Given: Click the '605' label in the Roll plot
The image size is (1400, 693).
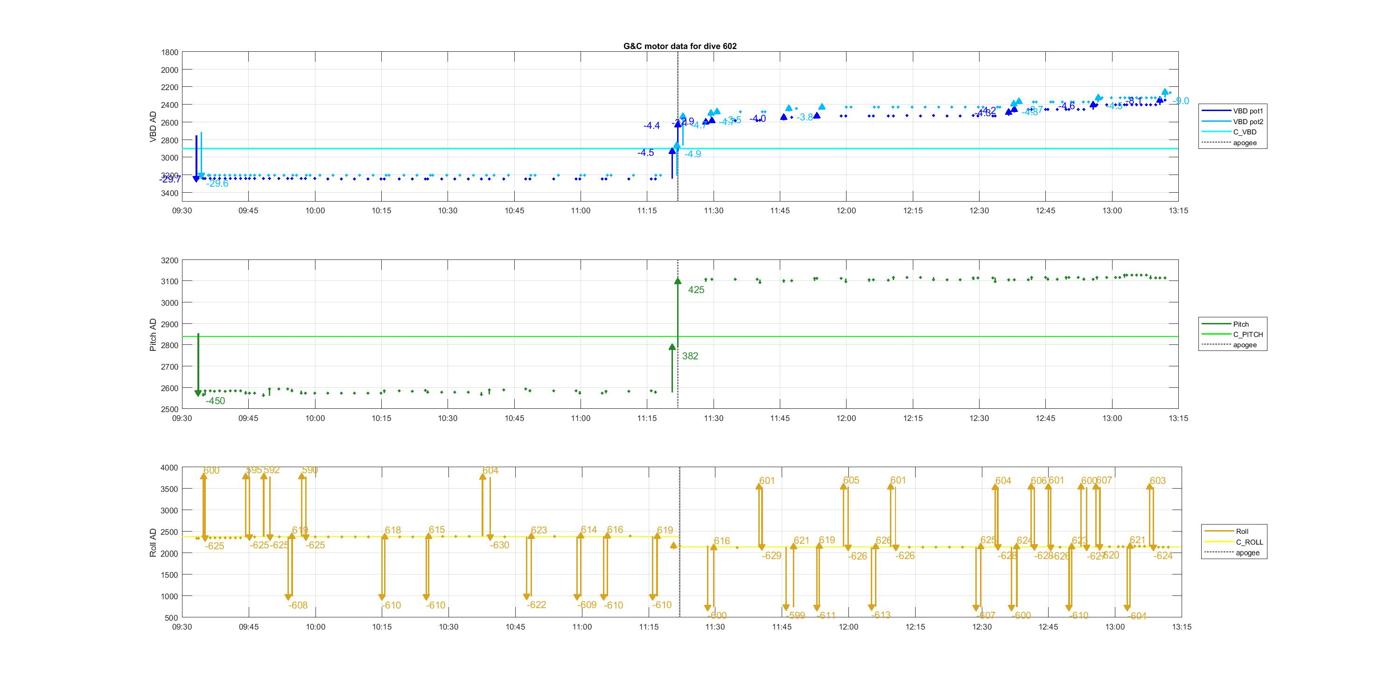Looking at the screenshot, I should (851, 481).
